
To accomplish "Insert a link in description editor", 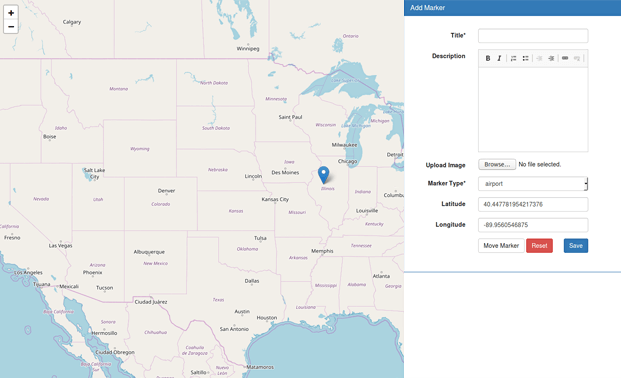I will pos(565,58).
